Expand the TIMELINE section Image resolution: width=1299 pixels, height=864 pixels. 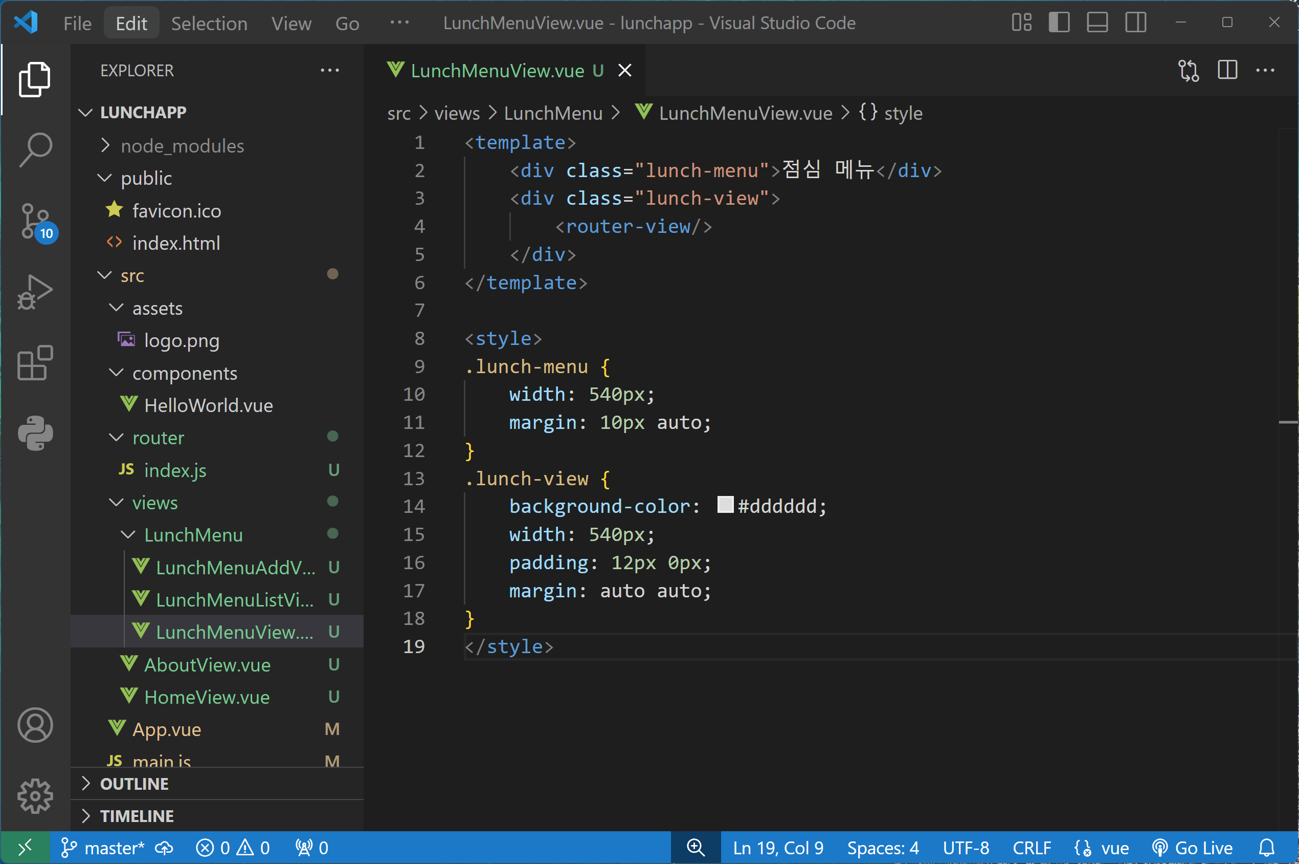217,816
